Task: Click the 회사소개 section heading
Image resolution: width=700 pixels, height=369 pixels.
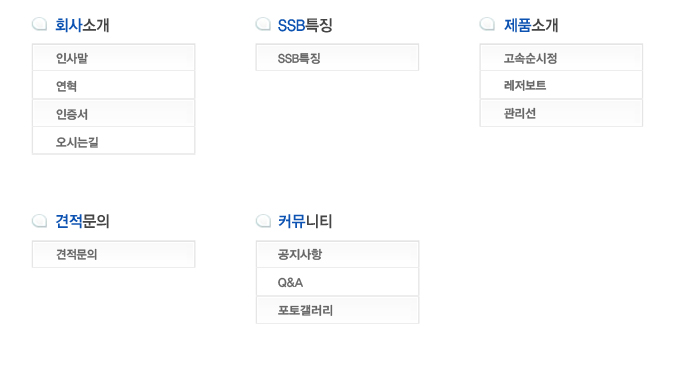Action: pyautogui.click(x=82, y=25)
